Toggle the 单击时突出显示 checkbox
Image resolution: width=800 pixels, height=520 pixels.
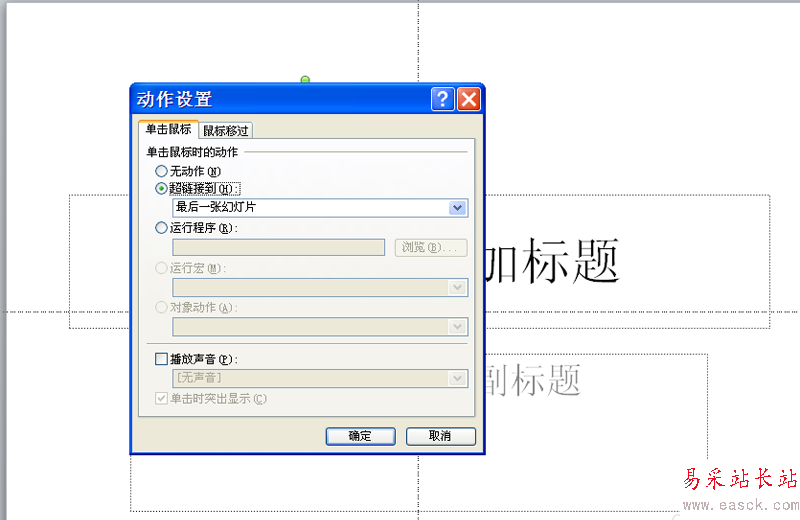[161, 398]
